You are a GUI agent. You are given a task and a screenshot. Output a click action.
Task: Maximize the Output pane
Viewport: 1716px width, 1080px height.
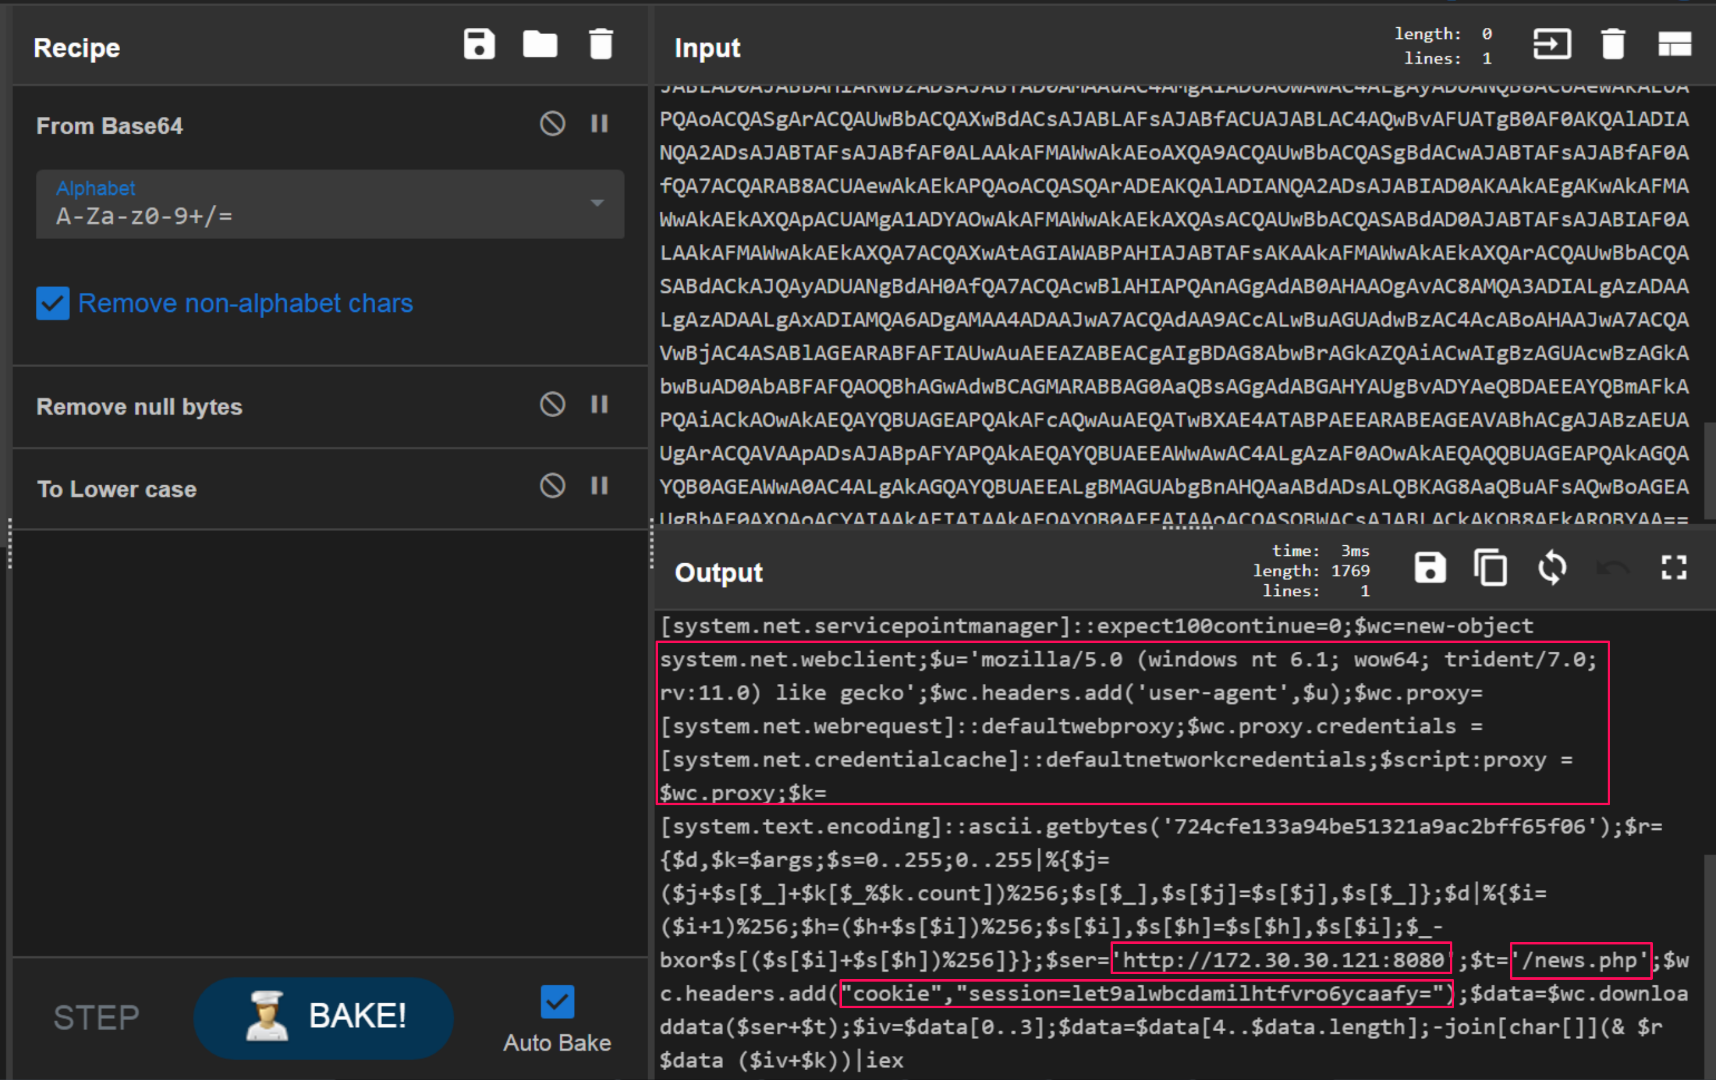[x=1675, y=568]
